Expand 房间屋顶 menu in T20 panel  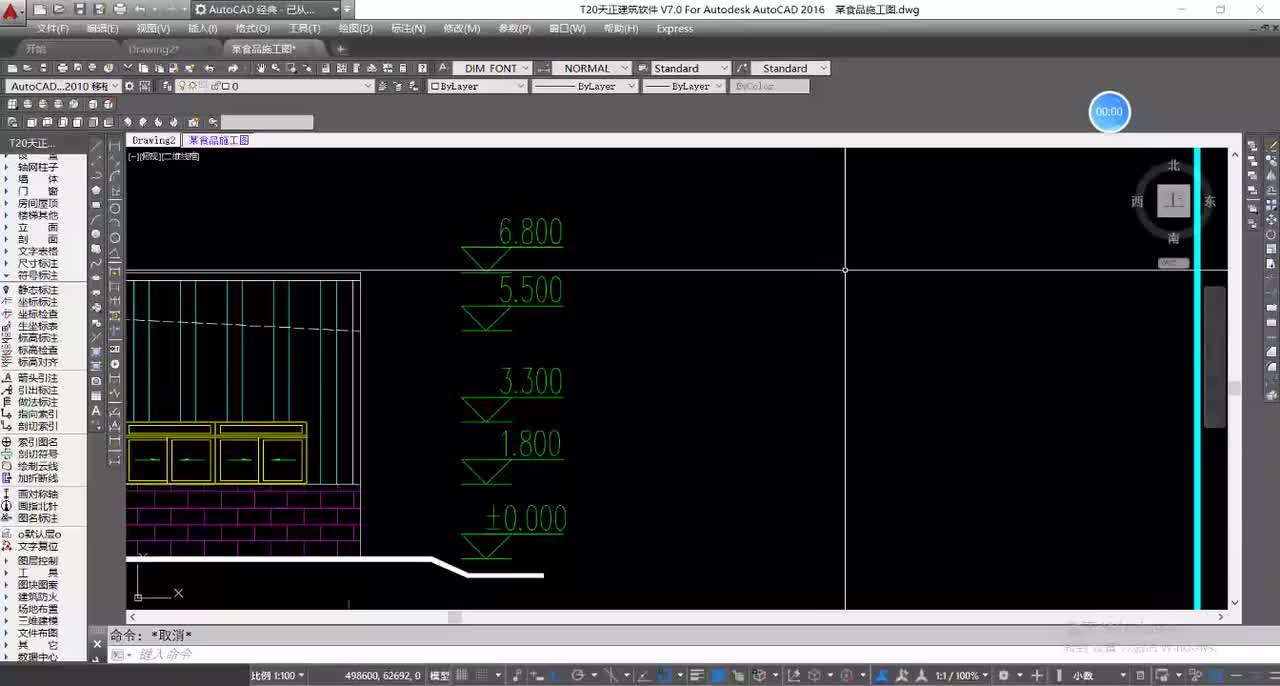click(37, 203)
